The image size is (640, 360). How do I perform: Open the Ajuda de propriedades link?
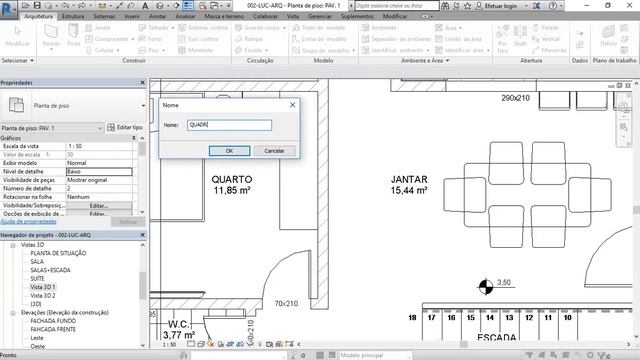(x=29, y=222)
